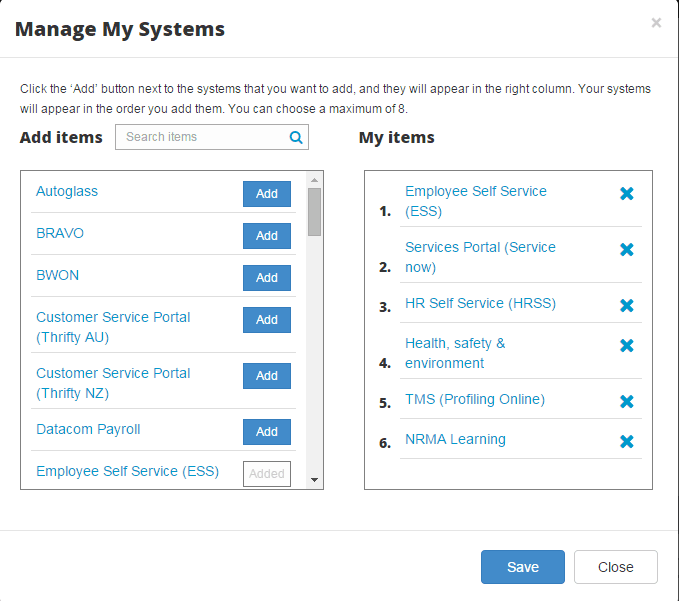This screenshot has height=601, width=679.
Task: Remove TMS (Profiling Online) item
Action: click(627, 402)
